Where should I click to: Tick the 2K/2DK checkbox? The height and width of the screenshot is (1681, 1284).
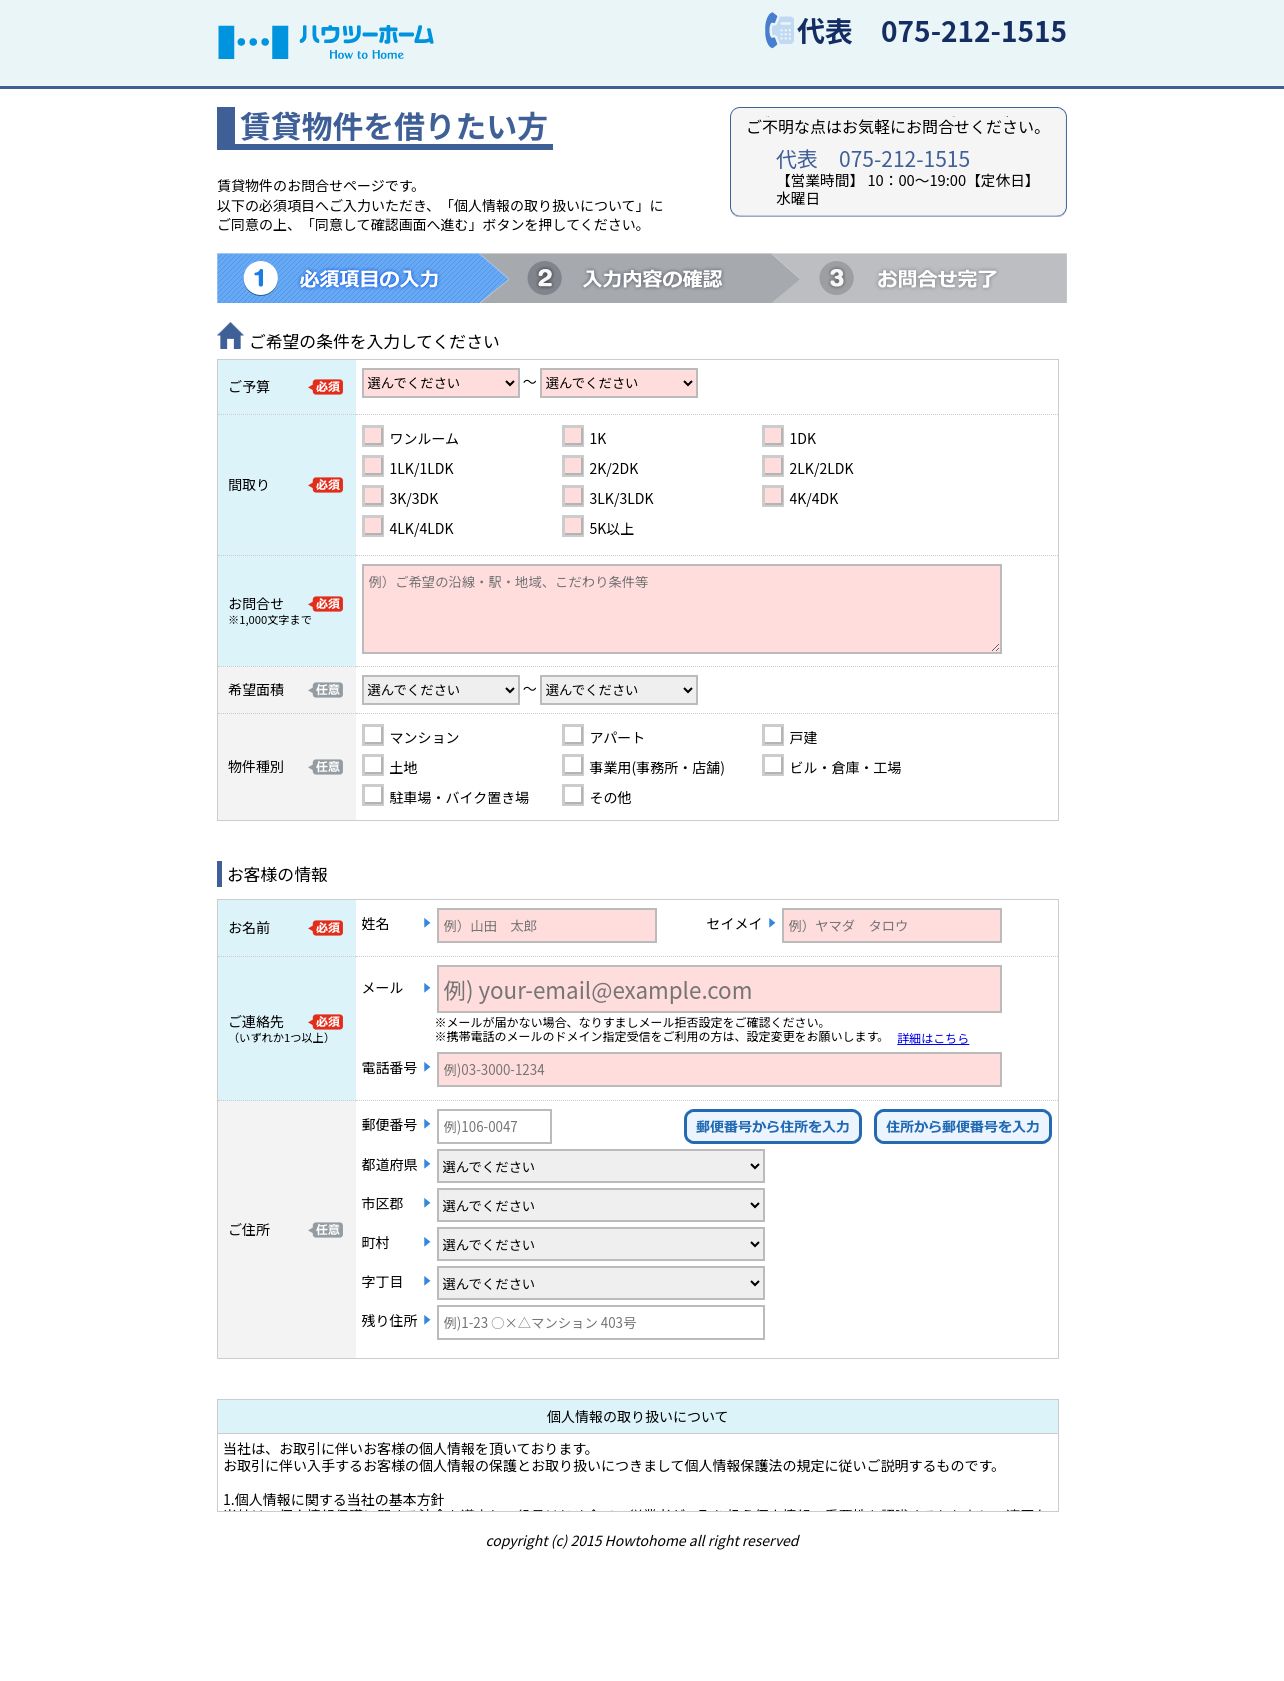tap(573, 466)
